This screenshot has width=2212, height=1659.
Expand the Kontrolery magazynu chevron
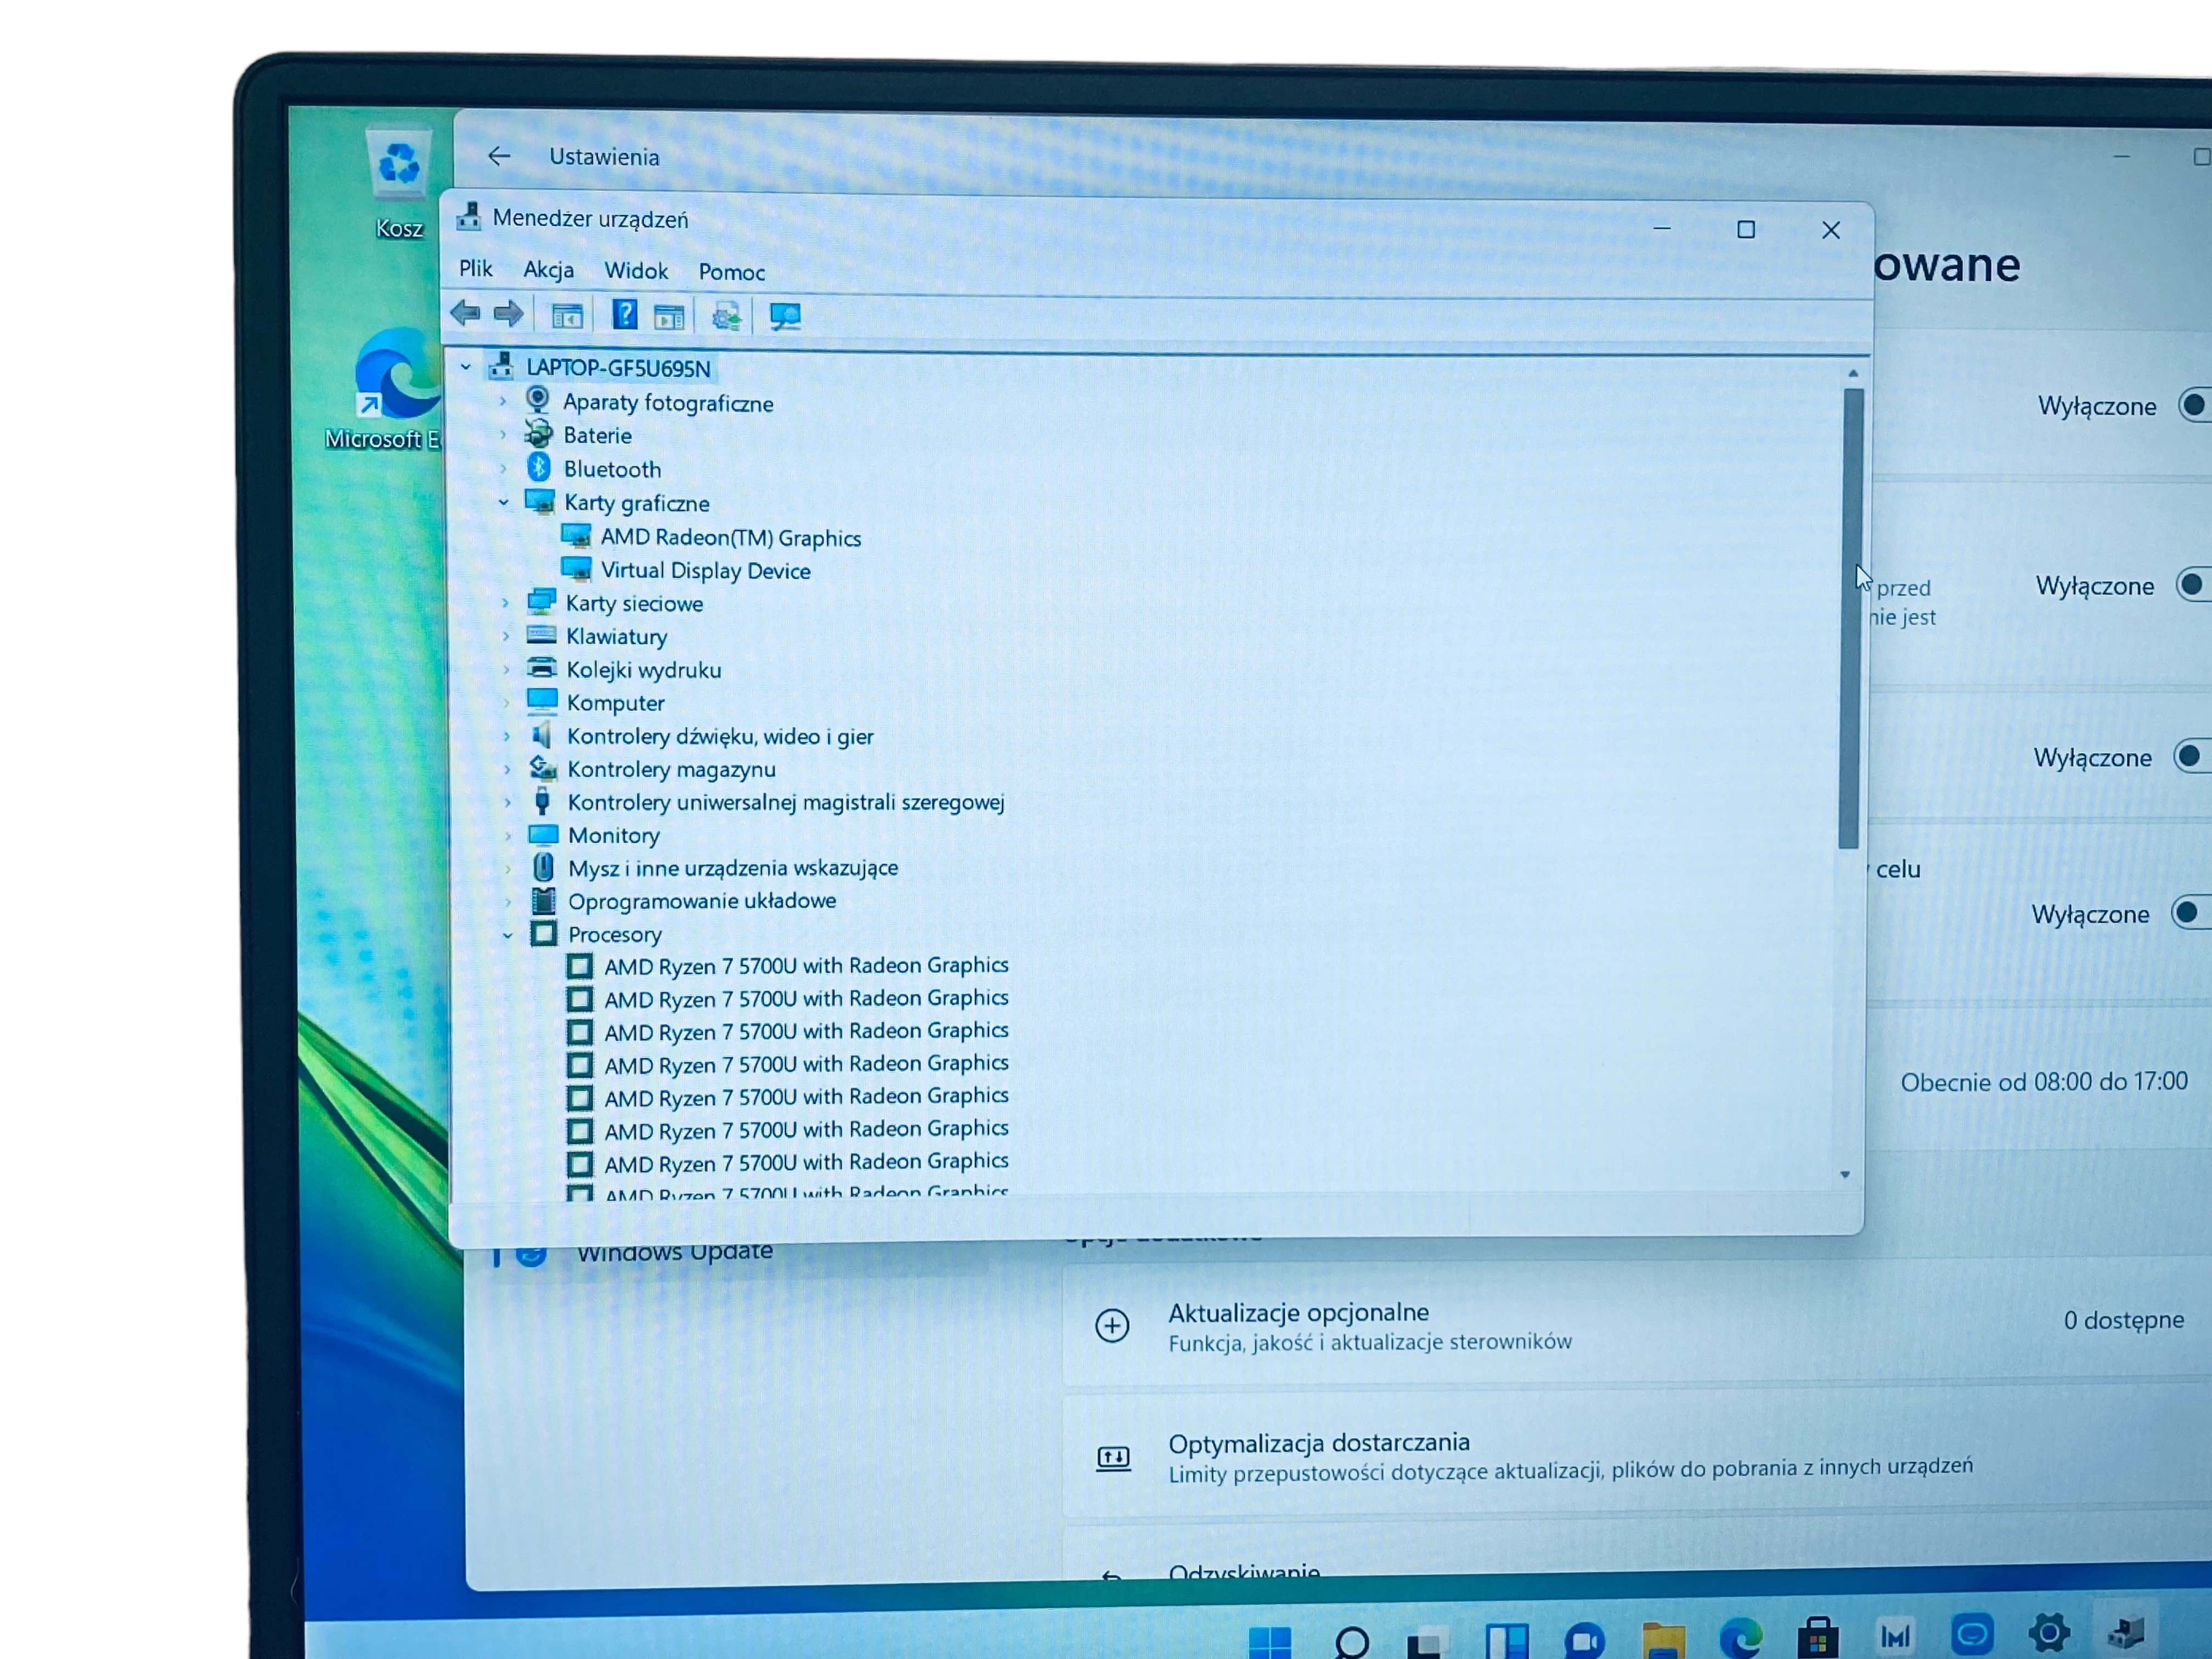click(x=507, y=769)
